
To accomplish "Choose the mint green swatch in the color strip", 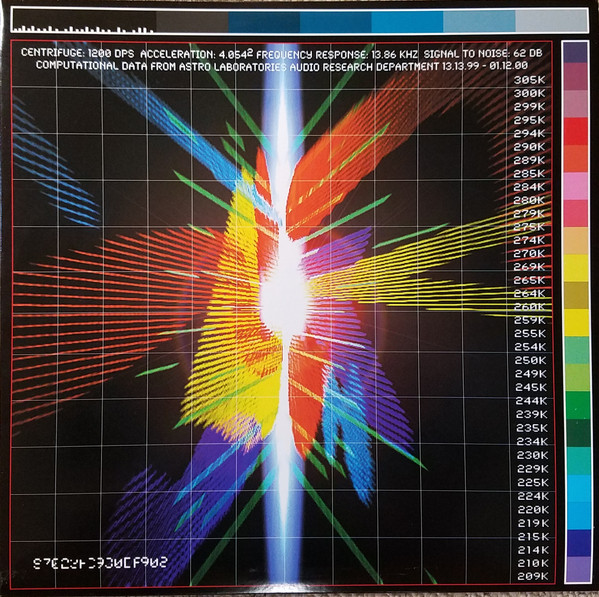I will coord(577,350).
